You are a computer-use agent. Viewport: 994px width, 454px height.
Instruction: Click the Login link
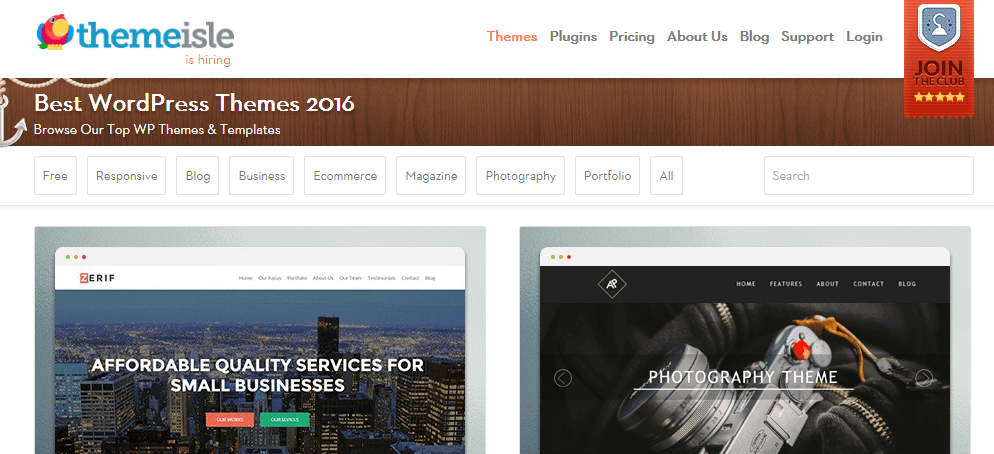(865, 37)
